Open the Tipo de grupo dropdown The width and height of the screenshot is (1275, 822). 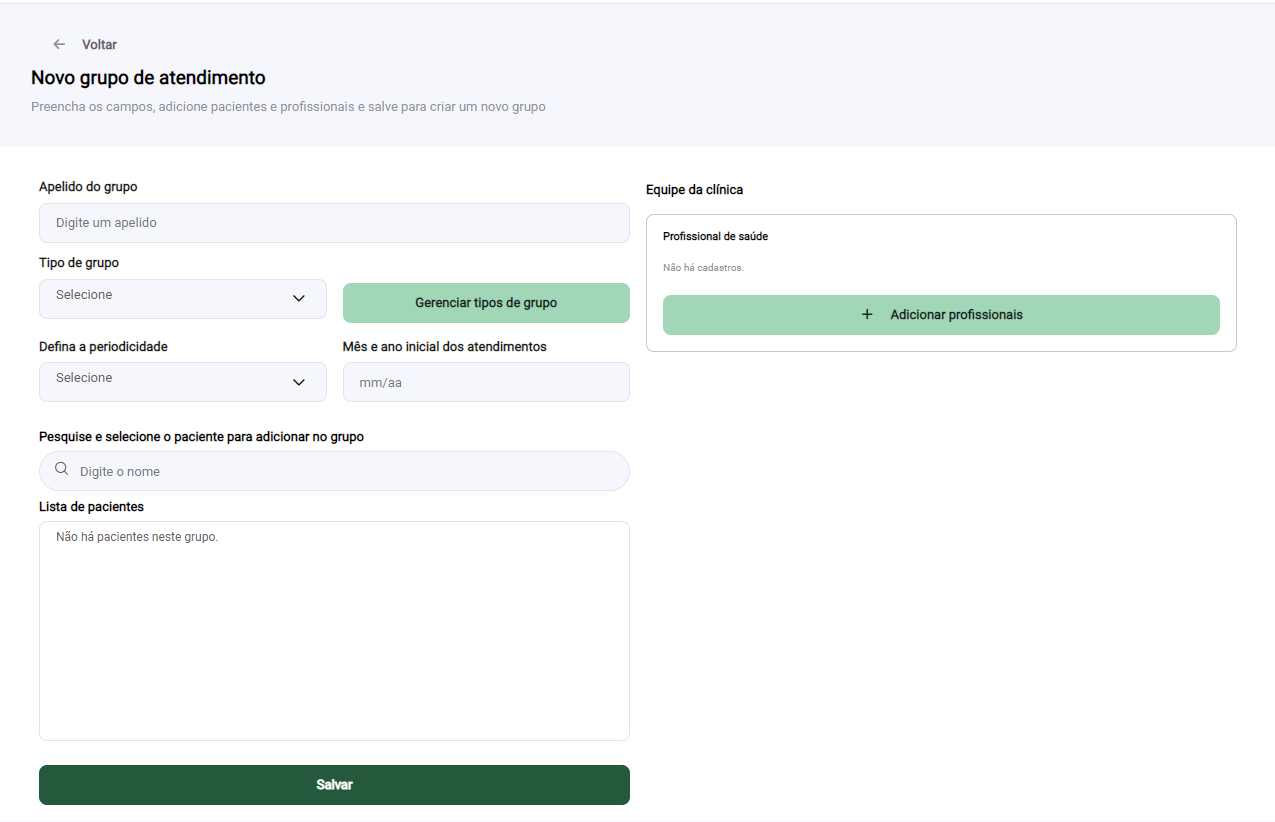[183, 299]
